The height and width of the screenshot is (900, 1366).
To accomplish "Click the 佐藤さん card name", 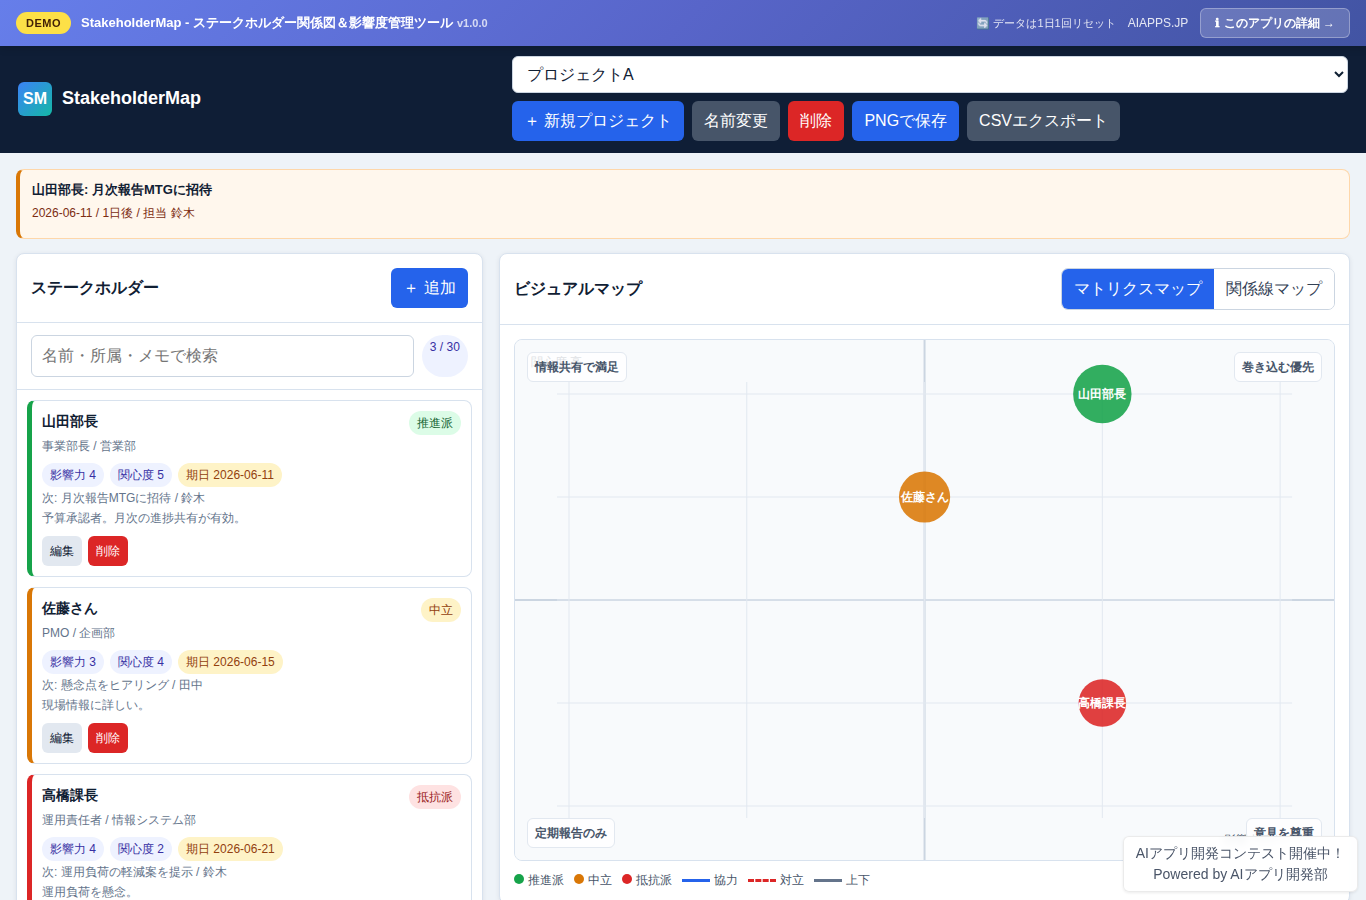I will 70,609.
